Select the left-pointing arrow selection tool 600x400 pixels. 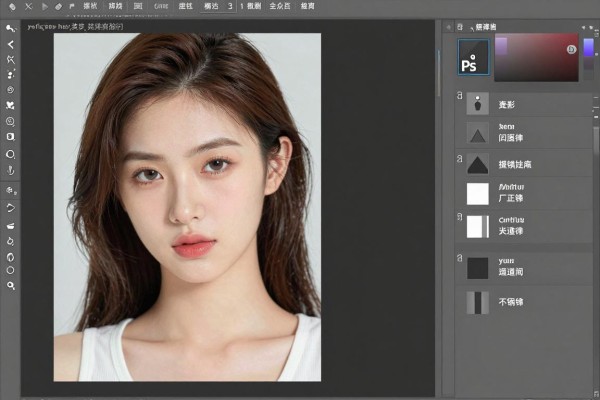pos(11,44)
